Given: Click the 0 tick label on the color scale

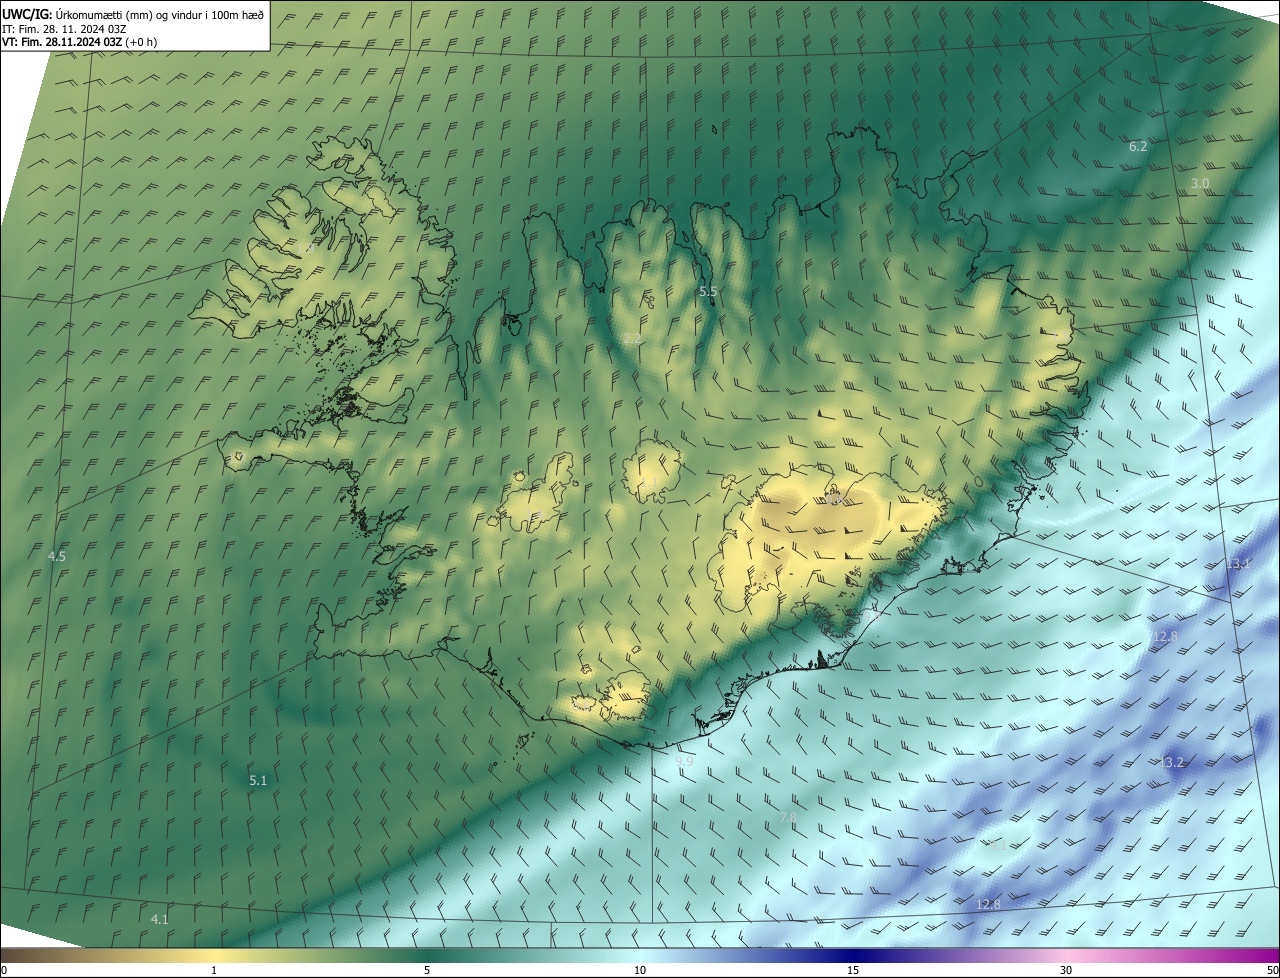Looking at the screenshot, I should pos(4,970).
